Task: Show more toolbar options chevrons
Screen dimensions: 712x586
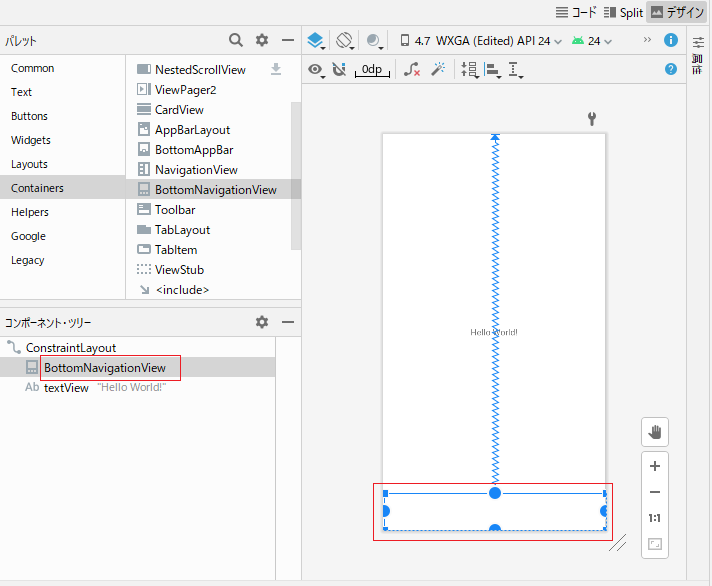Action: point(647,40)
